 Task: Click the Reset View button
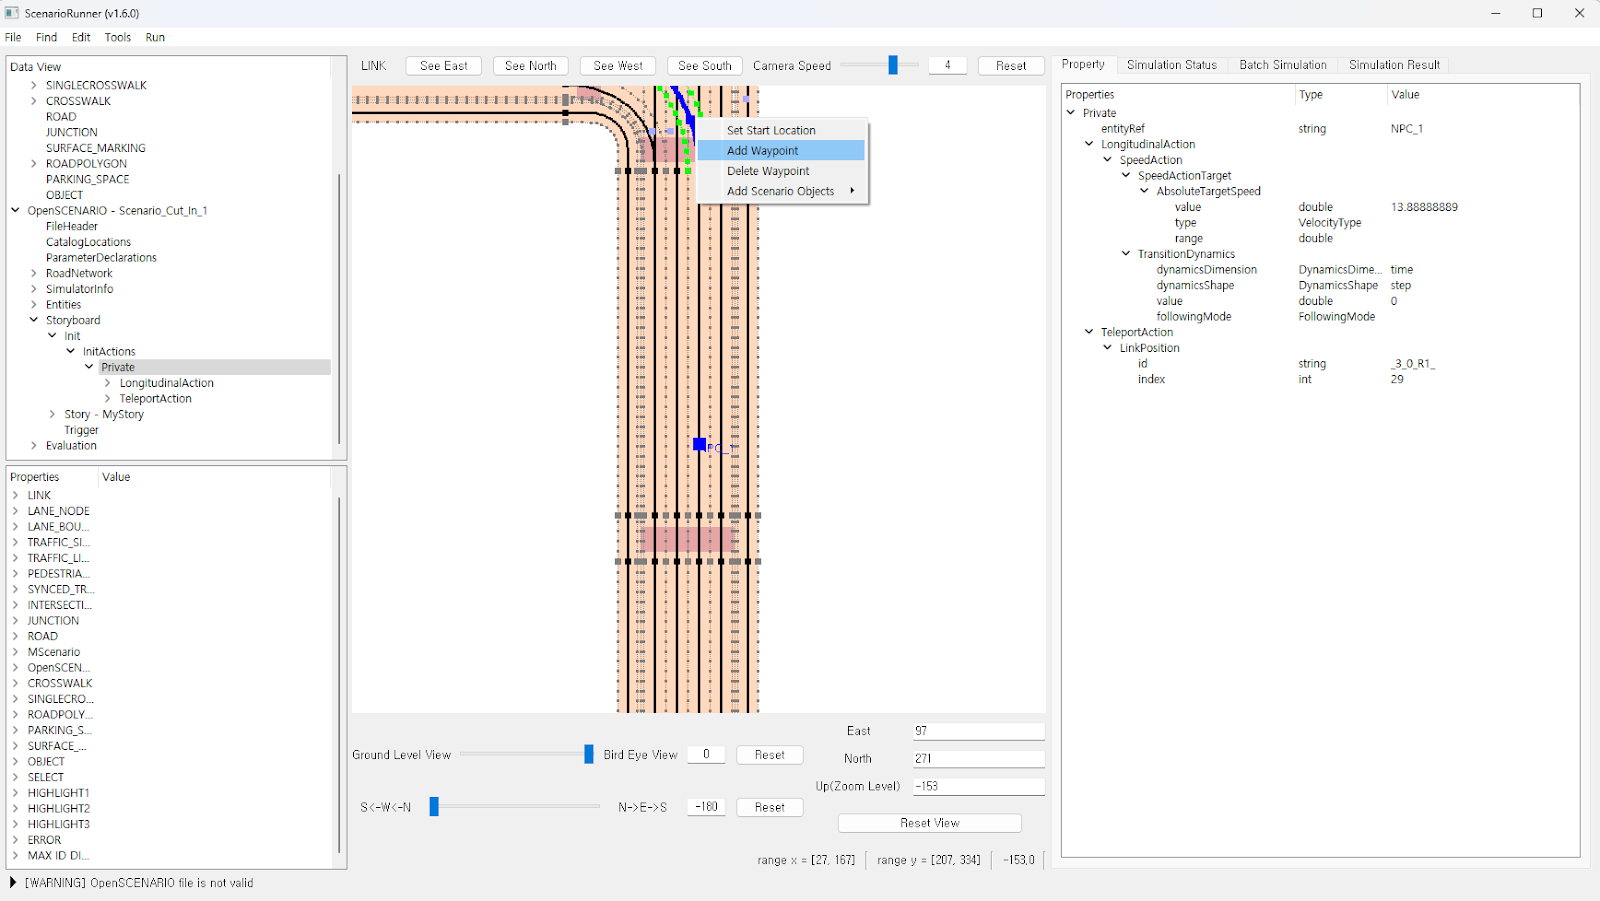pyautogui.click(x=929, y=823)
